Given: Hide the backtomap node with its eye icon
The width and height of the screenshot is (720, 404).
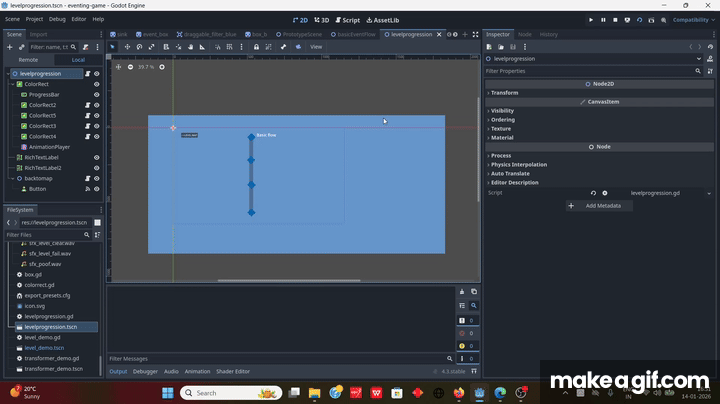Looking at the screenshot, I should (96, 179).
